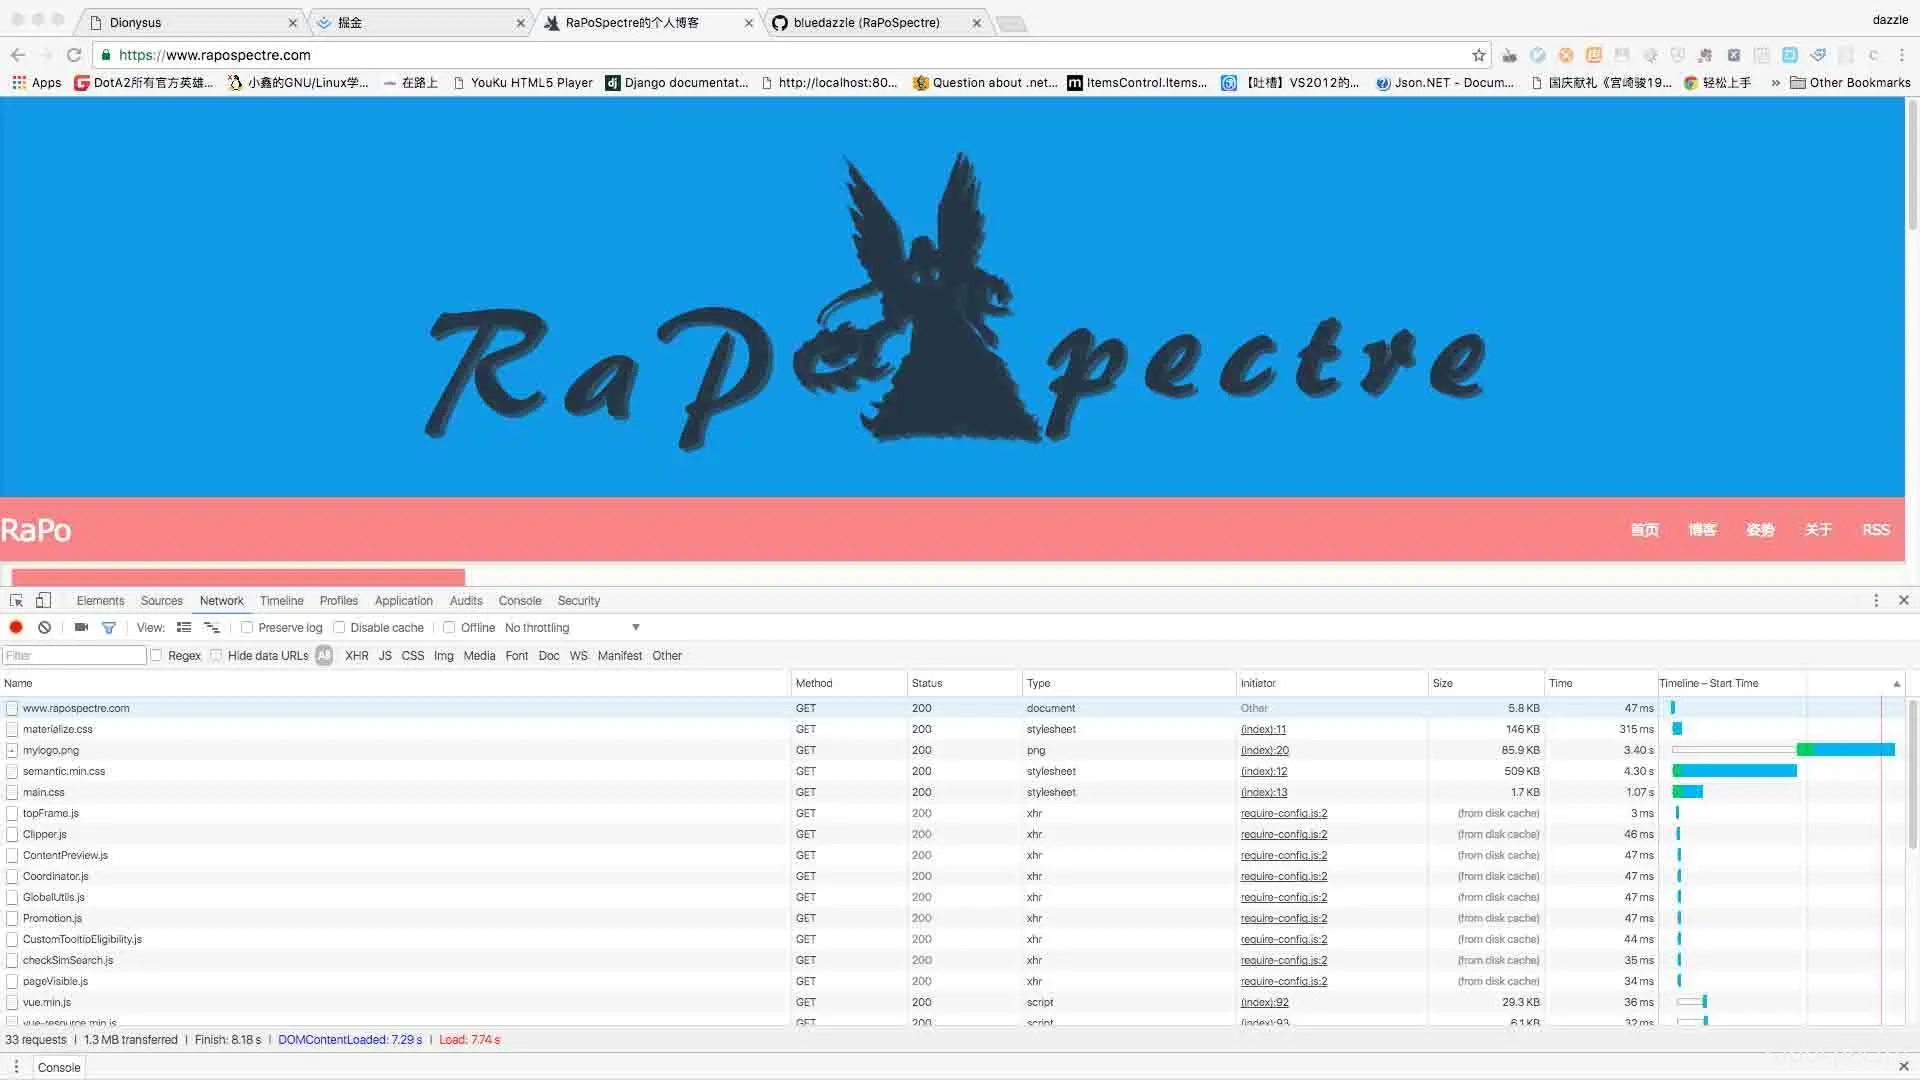This screenshot has width=1920, height=1080.
Task: Toggle capture screenshots camera icon
Action: 81,628
